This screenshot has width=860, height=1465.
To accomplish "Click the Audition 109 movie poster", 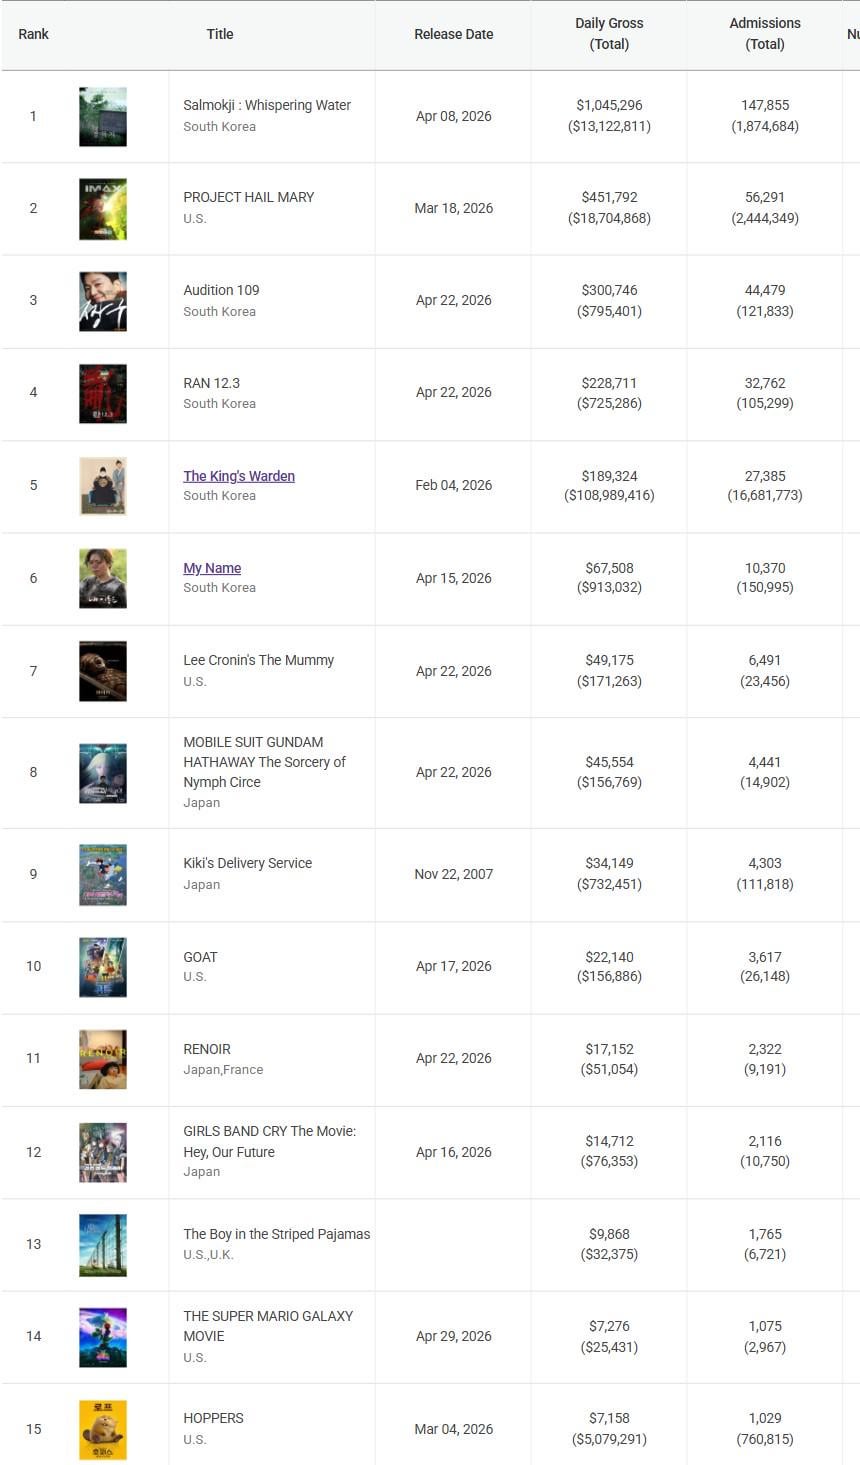I will (x=103, y=301).
